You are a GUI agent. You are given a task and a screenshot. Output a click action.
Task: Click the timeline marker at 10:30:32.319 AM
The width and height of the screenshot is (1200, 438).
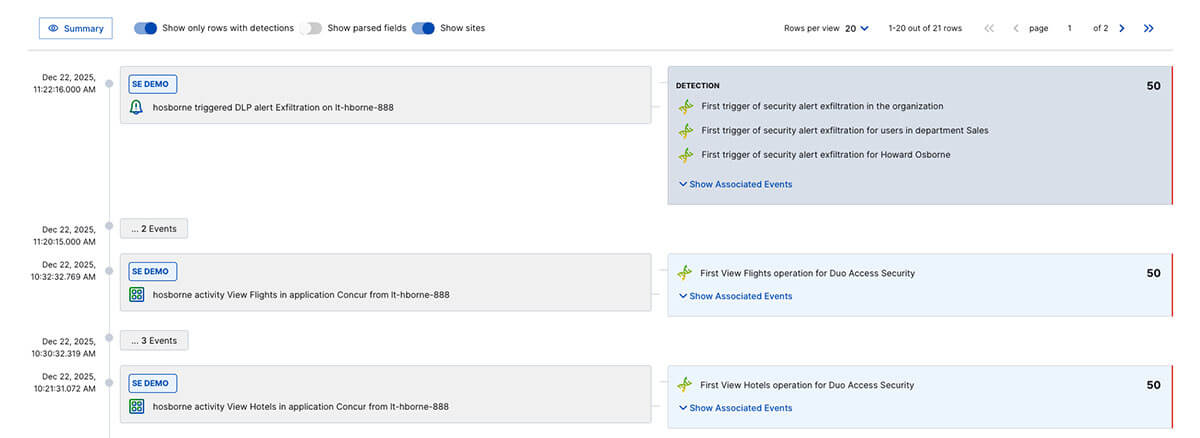coord(109,338)
